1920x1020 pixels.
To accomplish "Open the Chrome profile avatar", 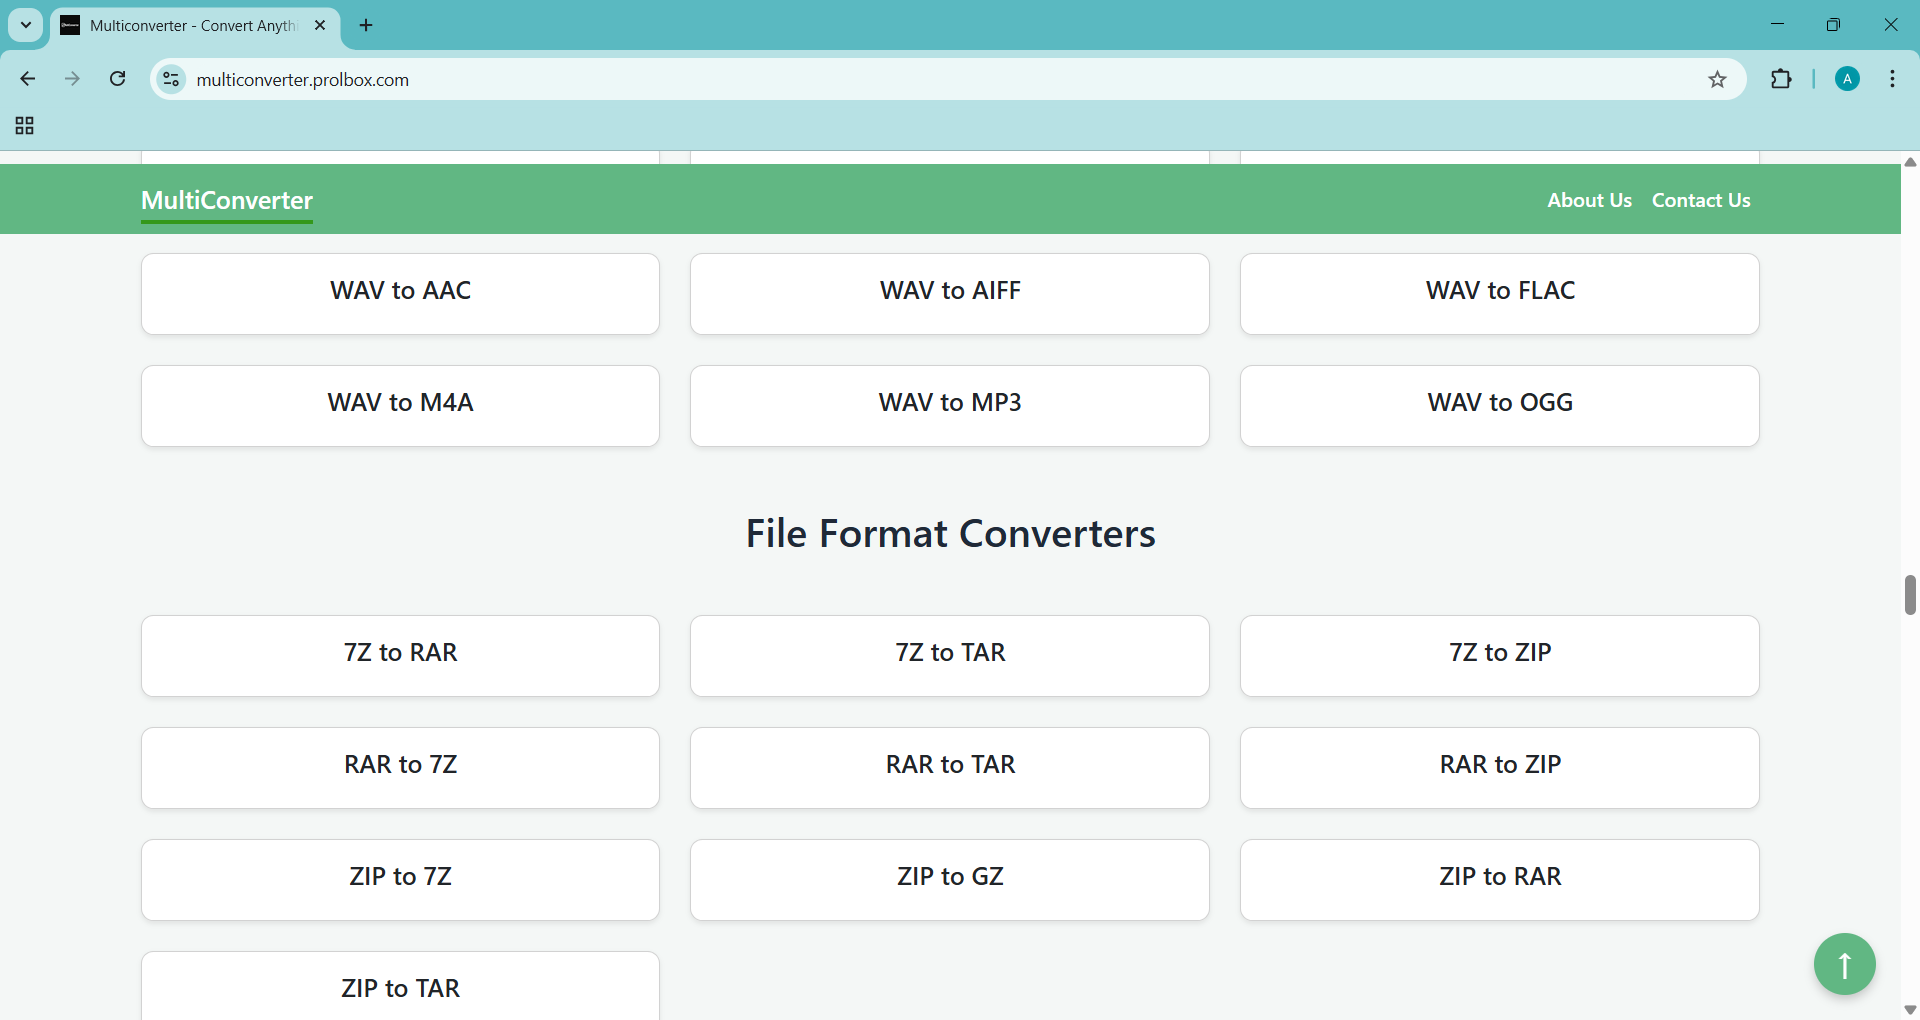I will tap(1847, 80).
